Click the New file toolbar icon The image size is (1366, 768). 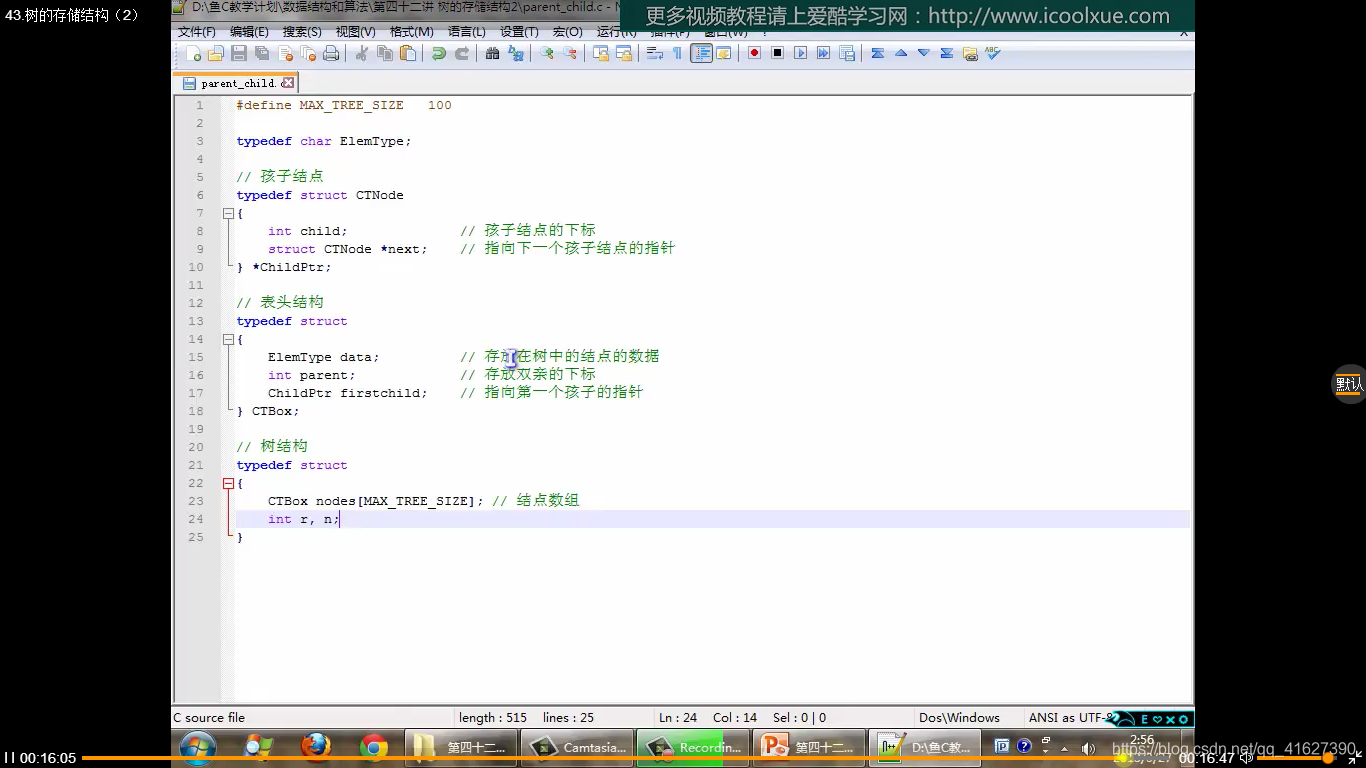(x=193, y=54)
